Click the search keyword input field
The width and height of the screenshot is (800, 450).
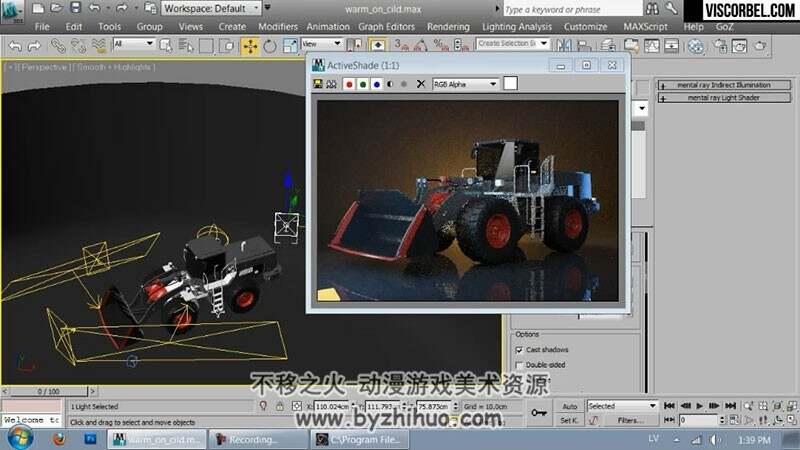[572, 9]
